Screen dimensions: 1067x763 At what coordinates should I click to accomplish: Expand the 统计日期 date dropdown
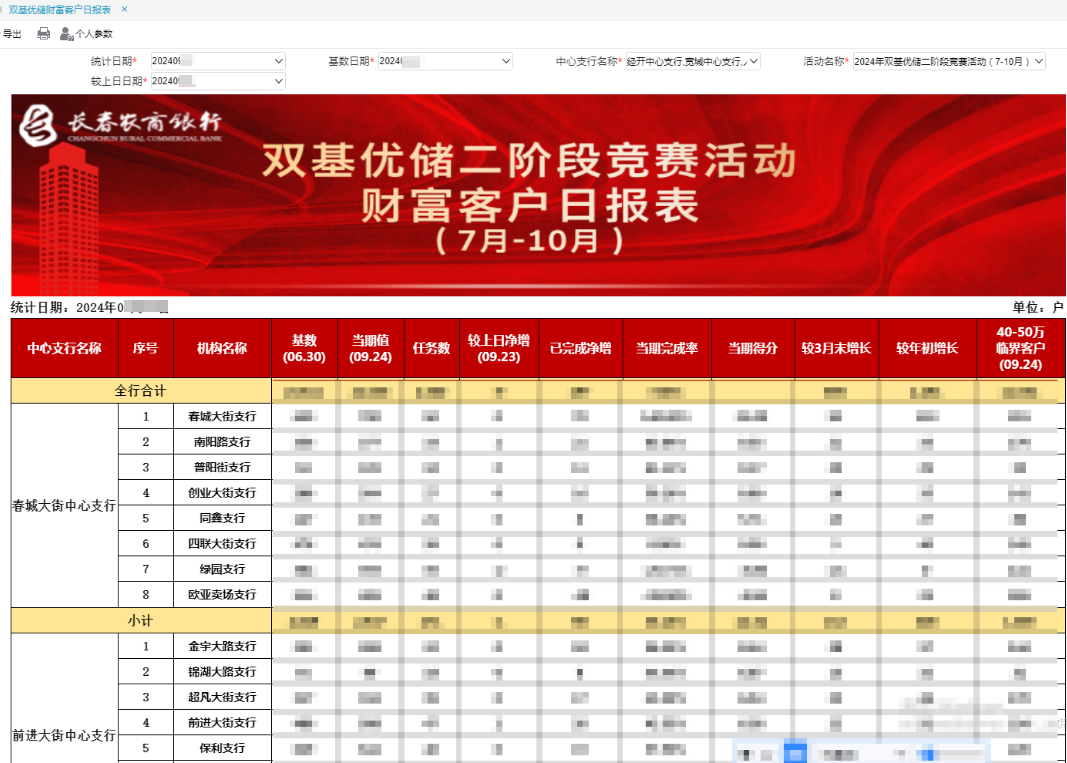(x=278, y=61)
